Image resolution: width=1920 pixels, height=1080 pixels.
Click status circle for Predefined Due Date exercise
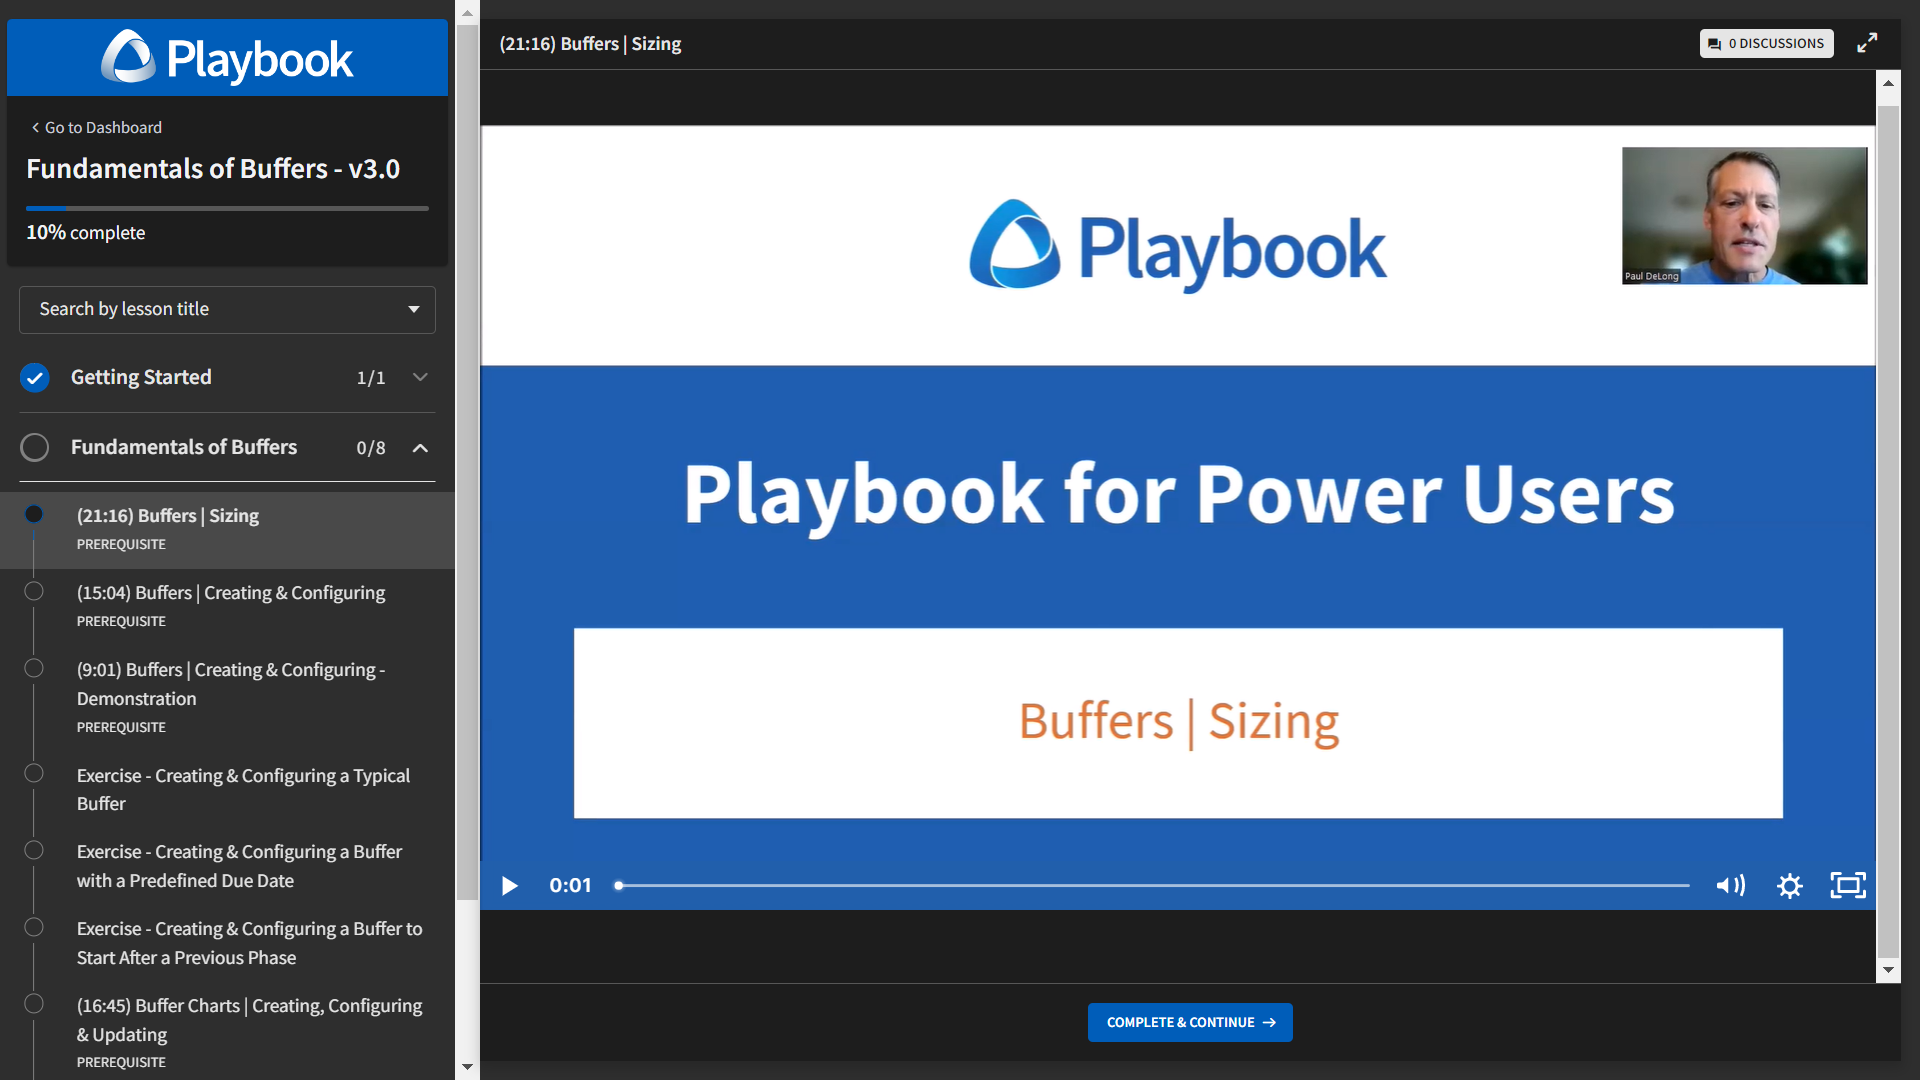click(x=34, y=850)
